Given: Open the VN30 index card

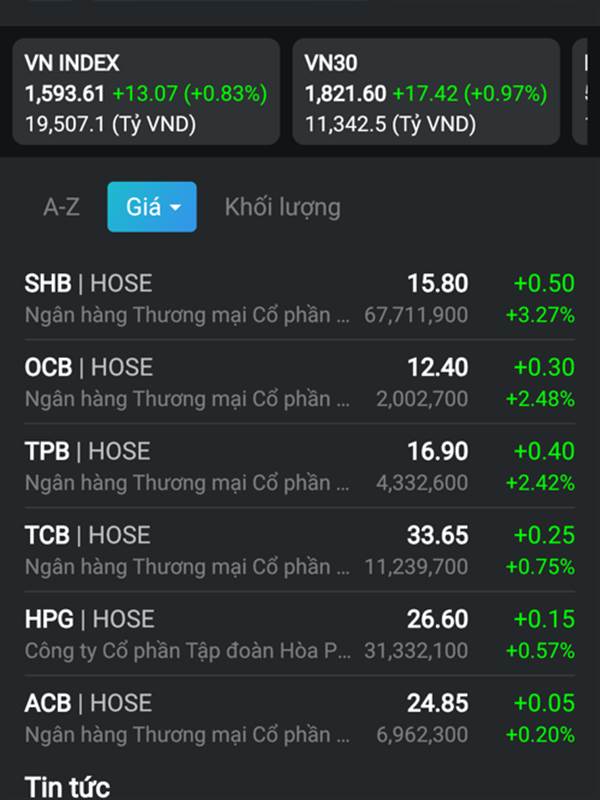Looking at the screenshot, I should coord(426,93).
